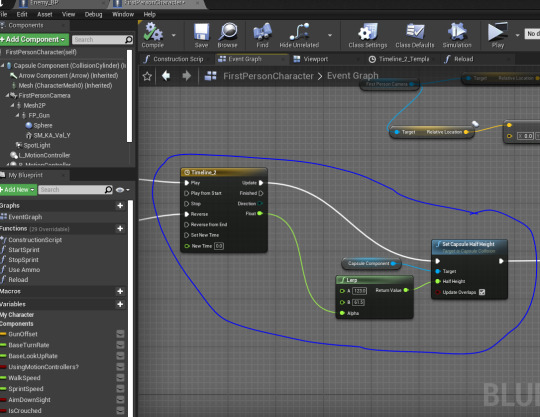Click magnifier icon in Components search

tap(128, 40)
